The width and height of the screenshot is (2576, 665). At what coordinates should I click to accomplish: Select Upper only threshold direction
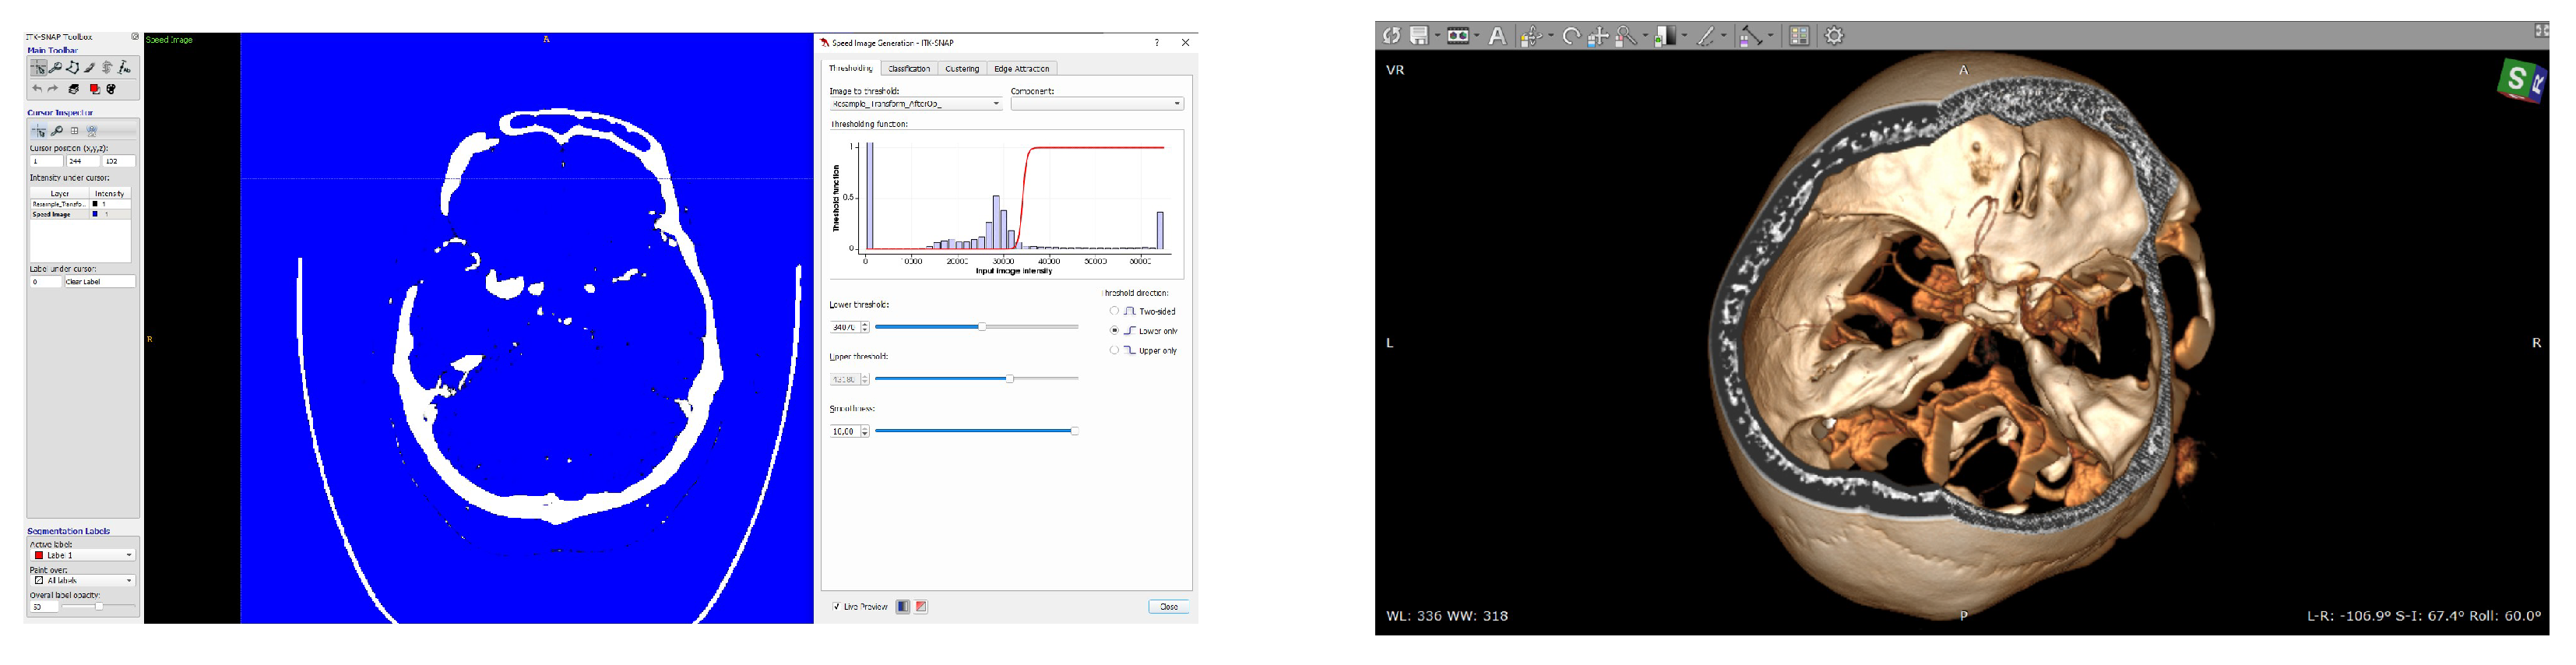pyautogui.click(x=1114, y=350)
